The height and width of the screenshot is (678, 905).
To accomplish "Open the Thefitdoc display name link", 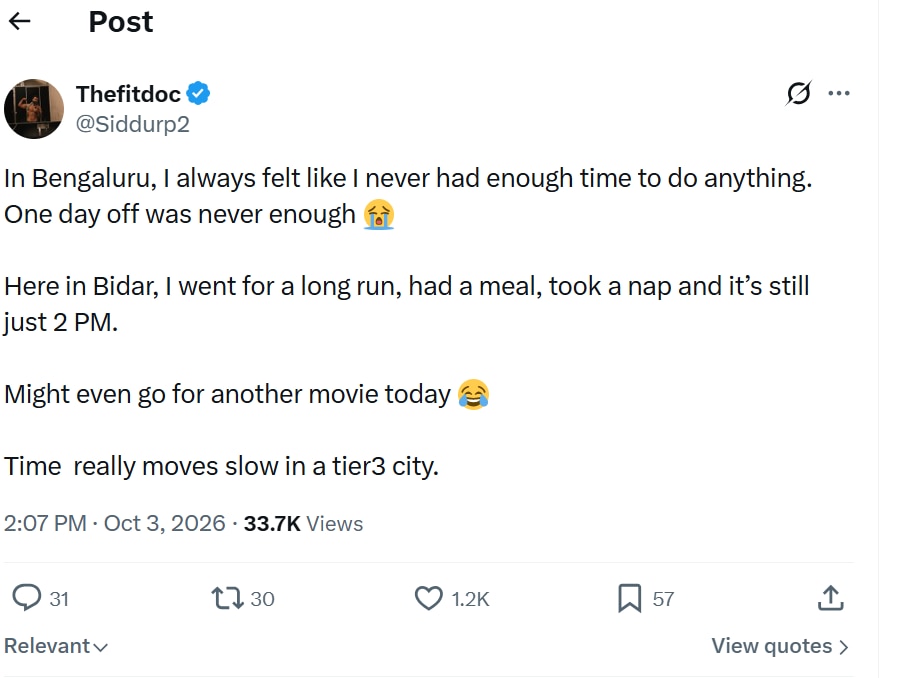I will (x=128, y=93).
